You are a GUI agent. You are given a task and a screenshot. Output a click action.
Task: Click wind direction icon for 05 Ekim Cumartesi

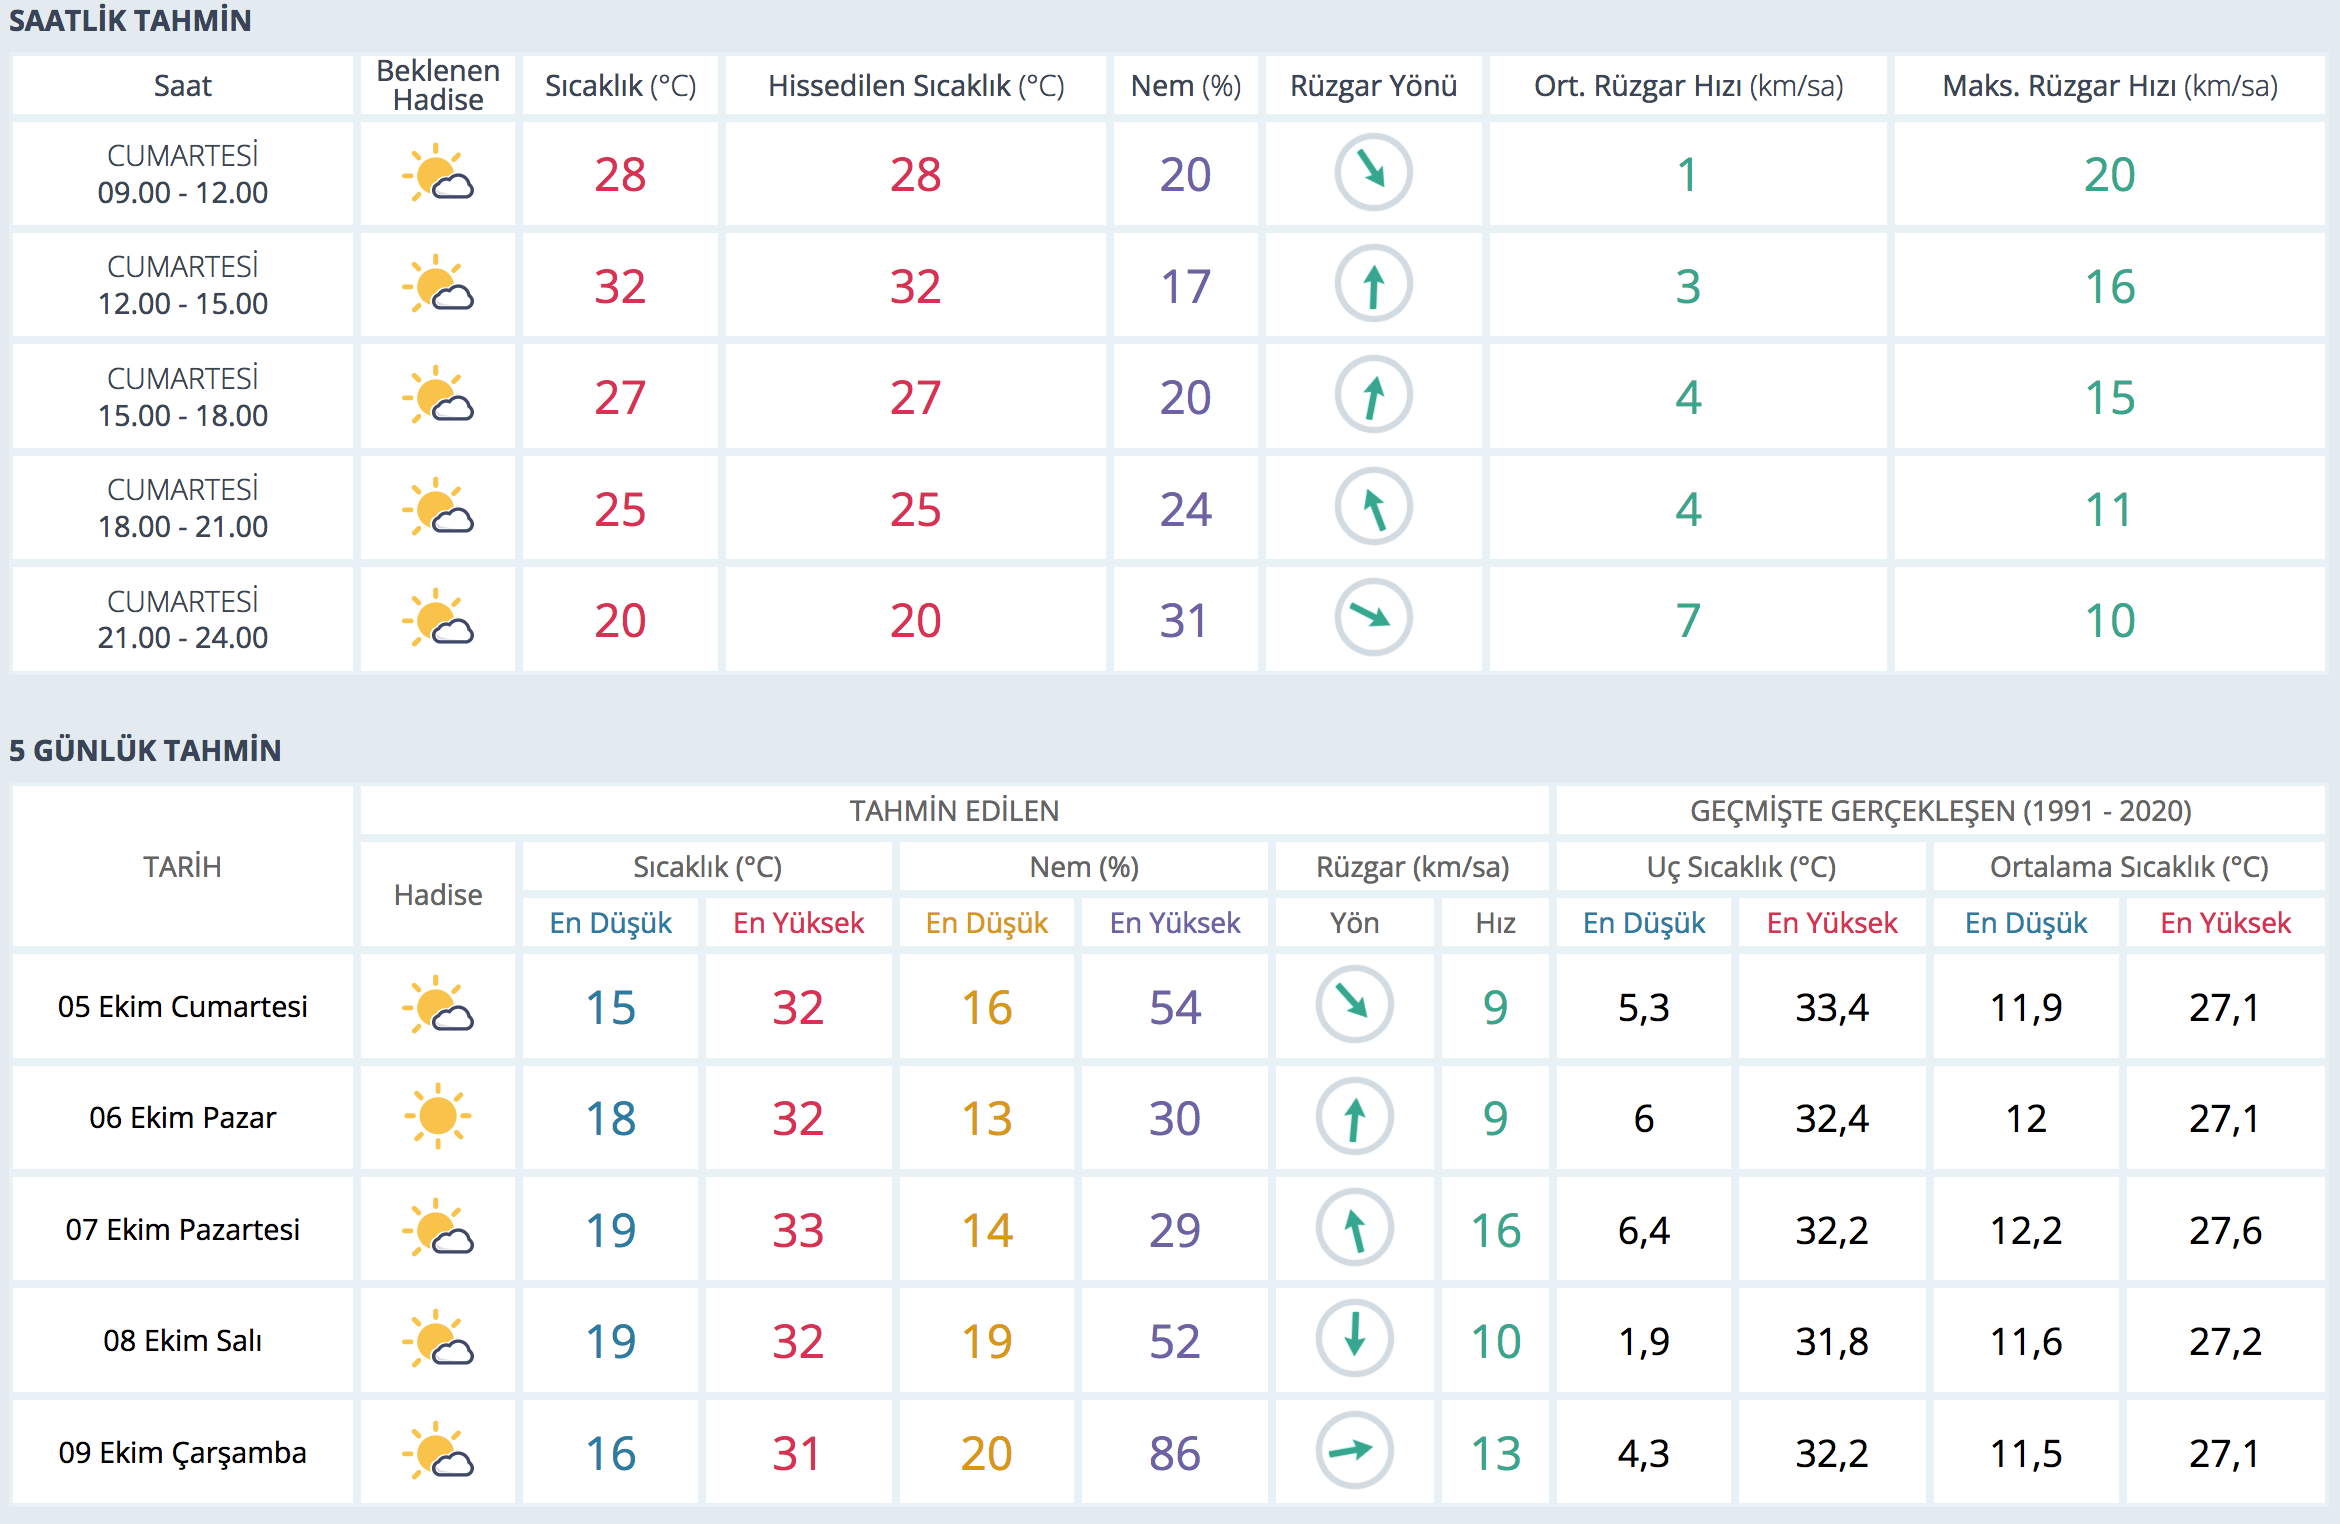tap(1354, 1005)
